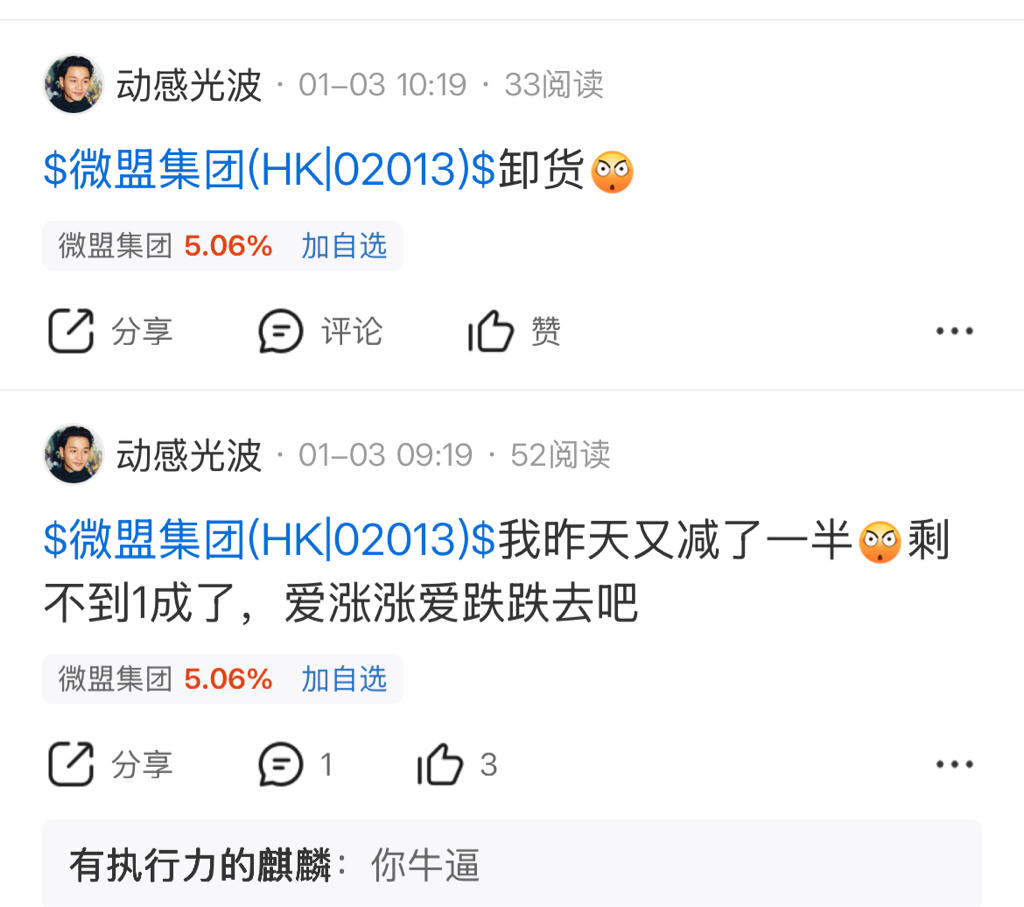
Task: Open more options on the 09:19 post
Action: [x=954, y=764]
